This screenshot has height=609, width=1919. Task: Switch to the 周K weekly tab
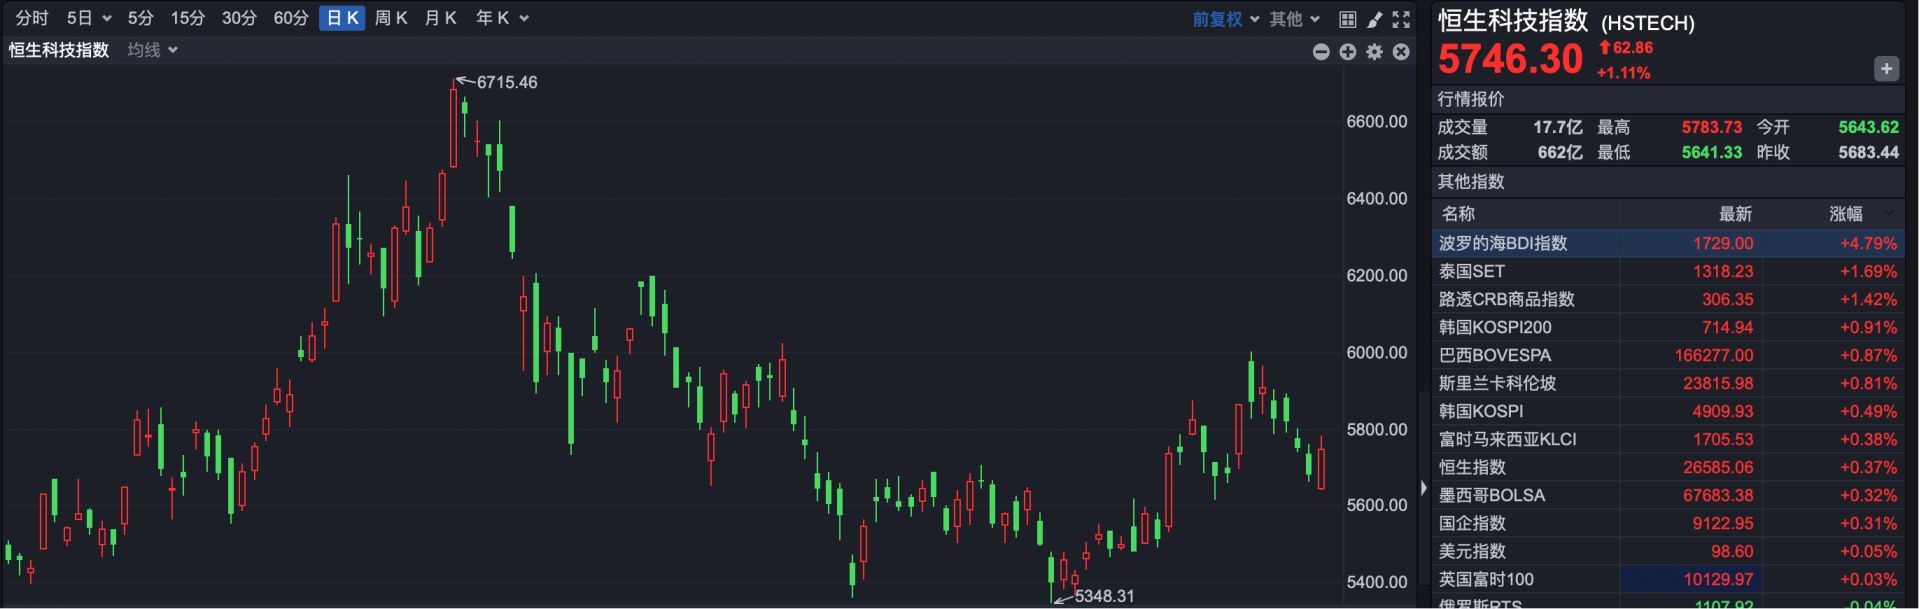click(x=390, y=18)
